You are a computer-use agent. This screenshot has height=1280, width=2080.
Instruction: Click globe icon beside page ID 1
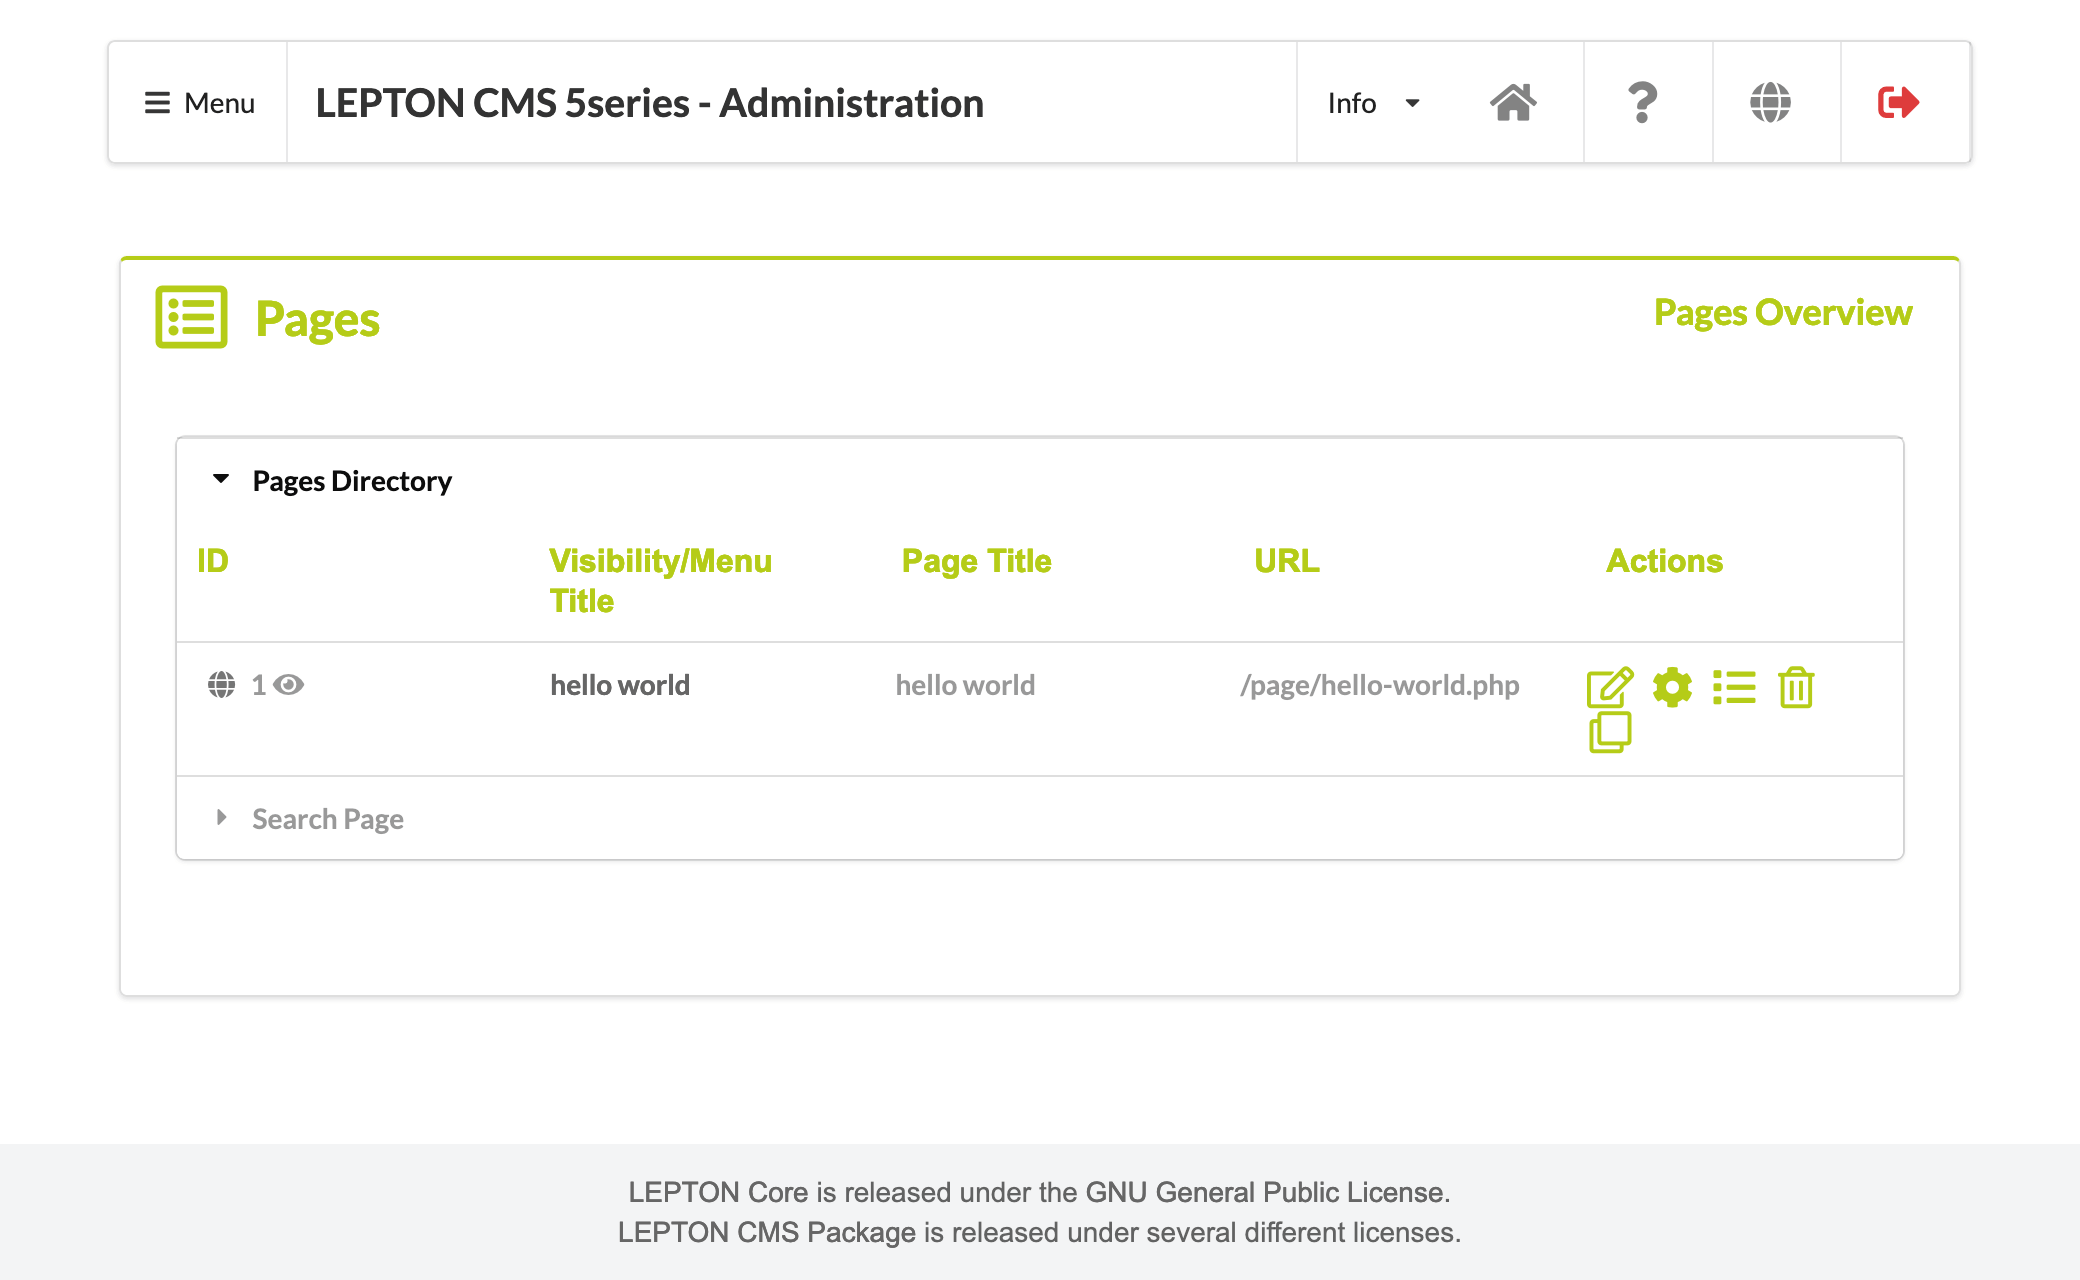click(221, 685)
